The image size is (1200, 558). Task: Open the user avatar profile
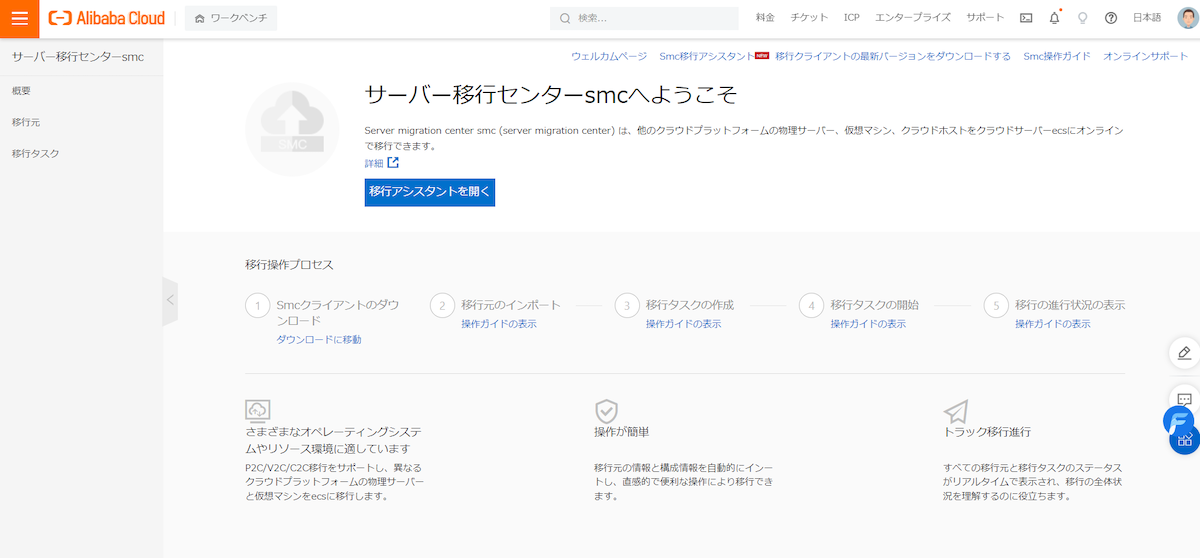(1186, 18)
